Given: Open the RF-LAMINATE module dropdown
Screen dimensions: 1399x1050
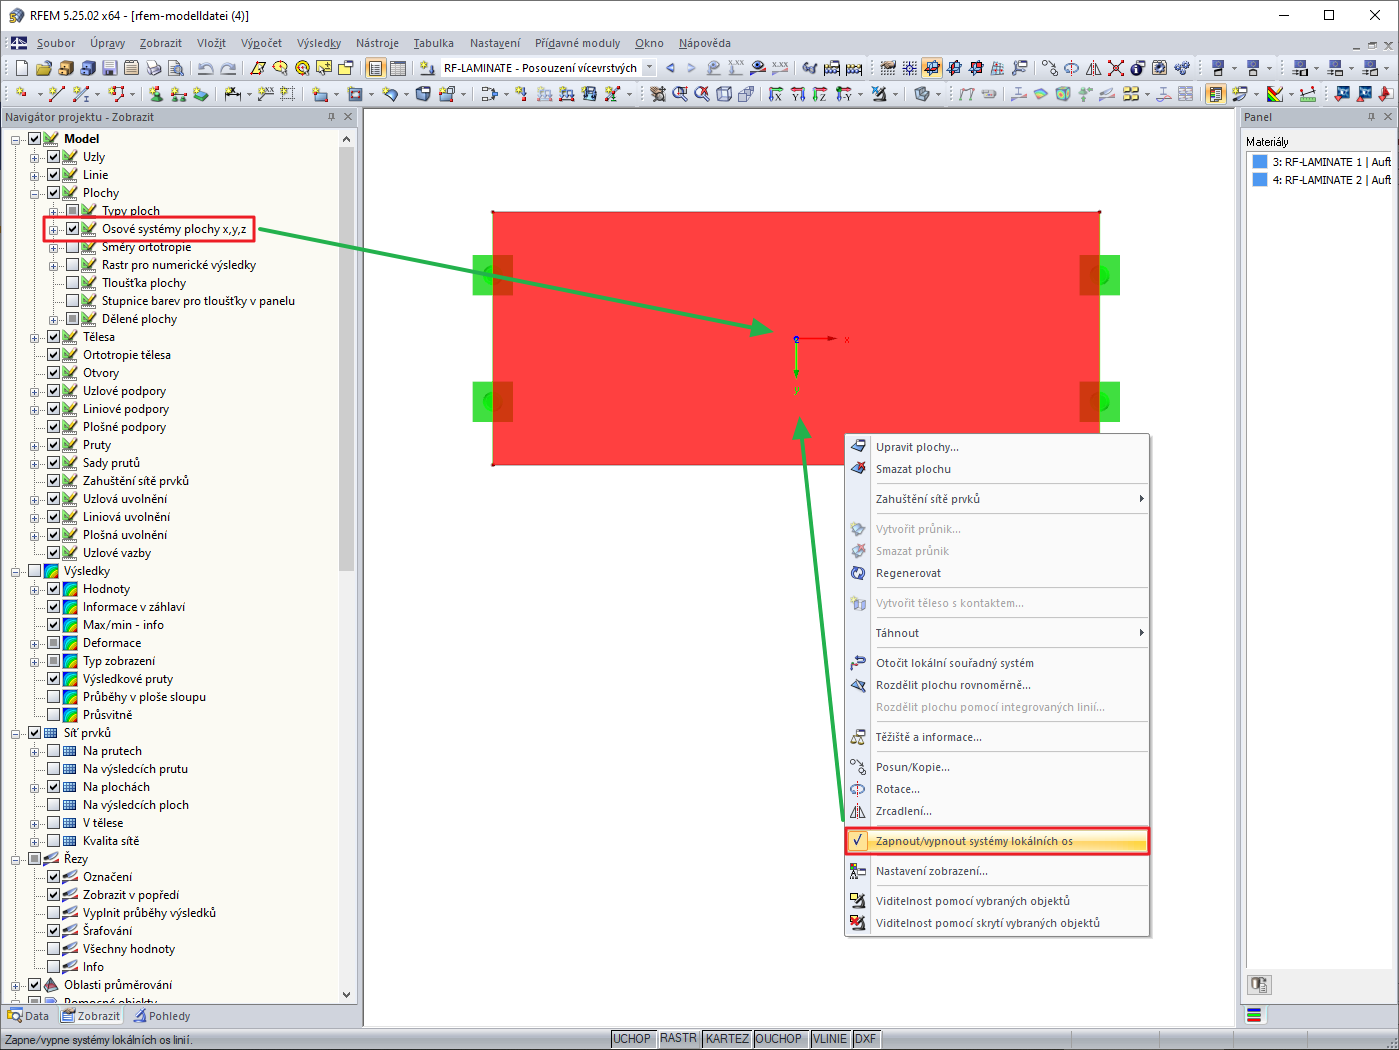Looking at the screenshot, I should tap(649, 68).
